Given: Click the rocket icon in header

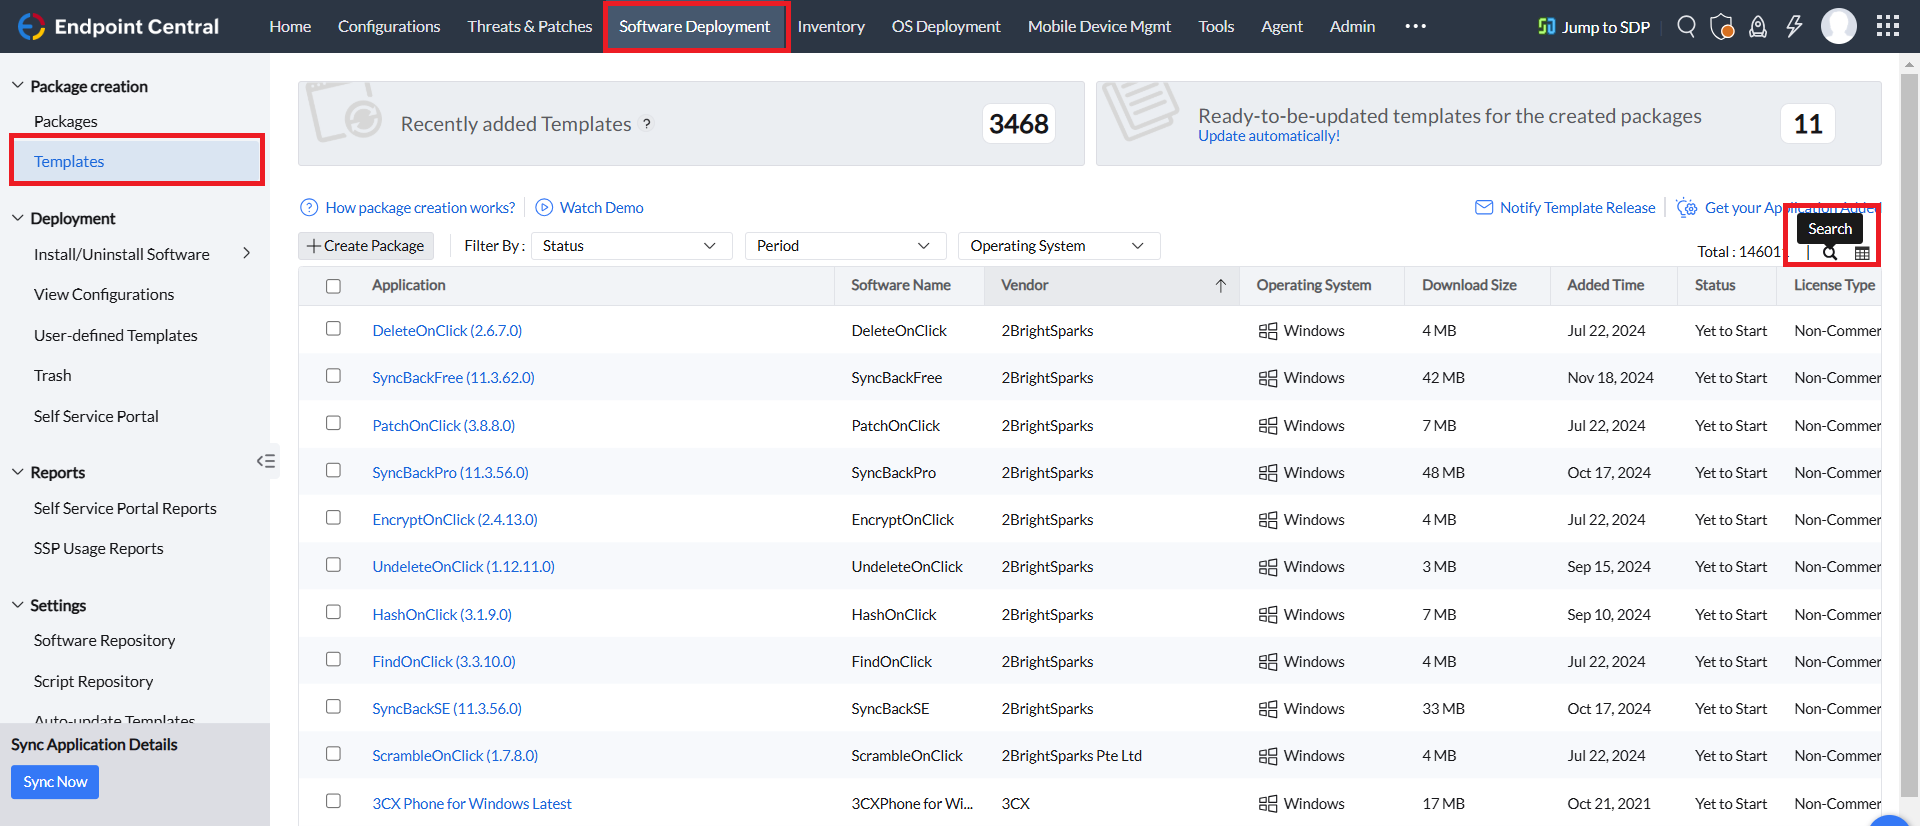Looking at the screenshot, I should 1758,26.
